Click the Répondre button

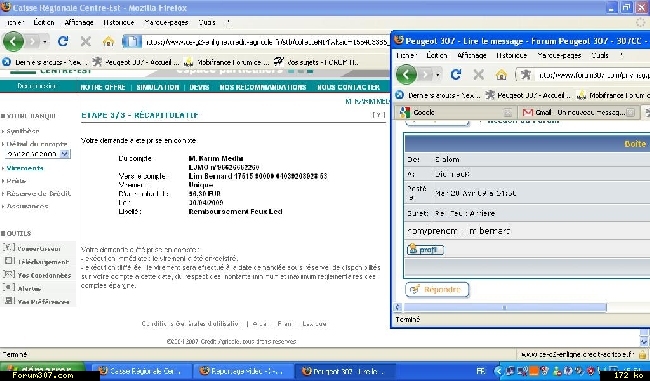[437, 290]
